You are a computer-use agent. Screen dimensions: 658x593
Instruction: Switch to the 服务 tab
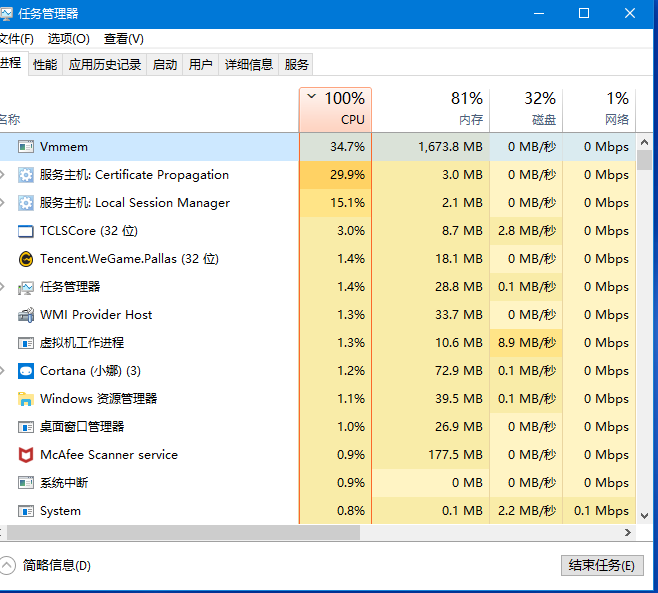296,65
